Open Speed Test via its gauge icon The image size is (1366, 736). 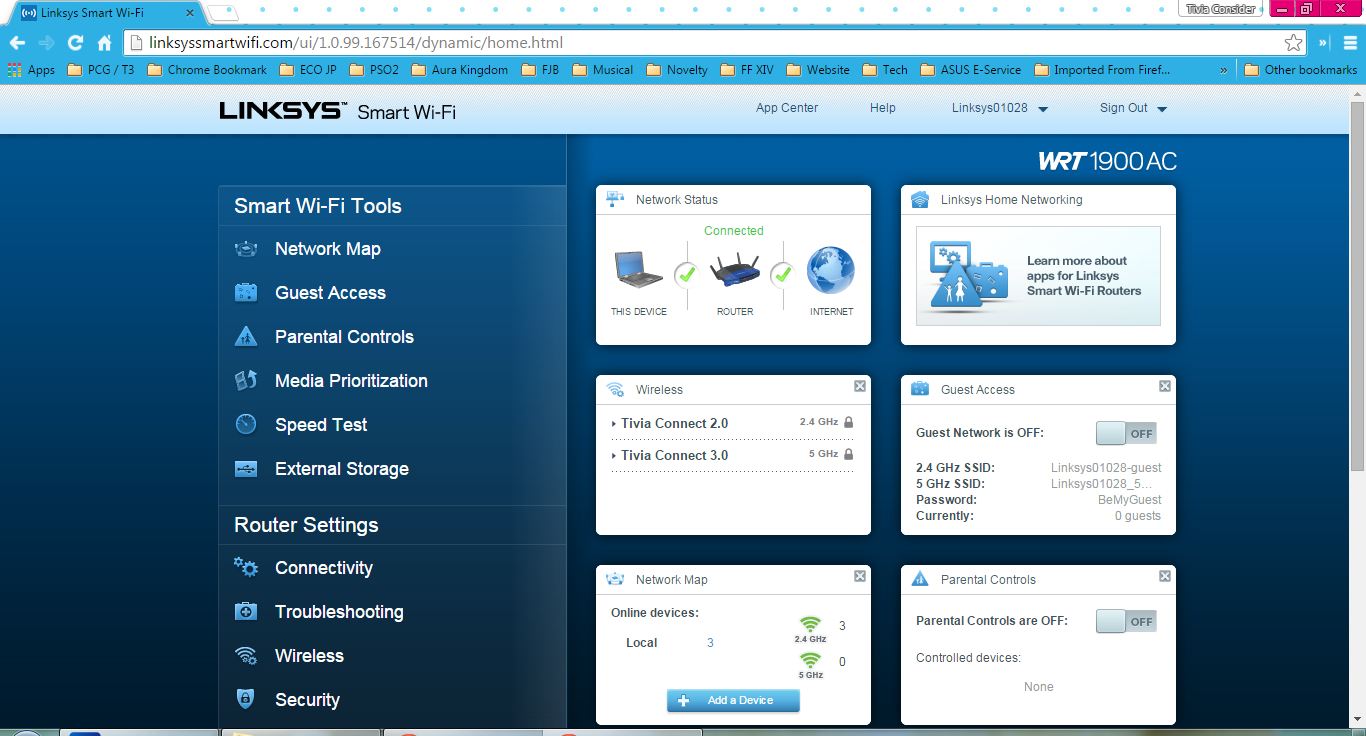tap(246, 425)
